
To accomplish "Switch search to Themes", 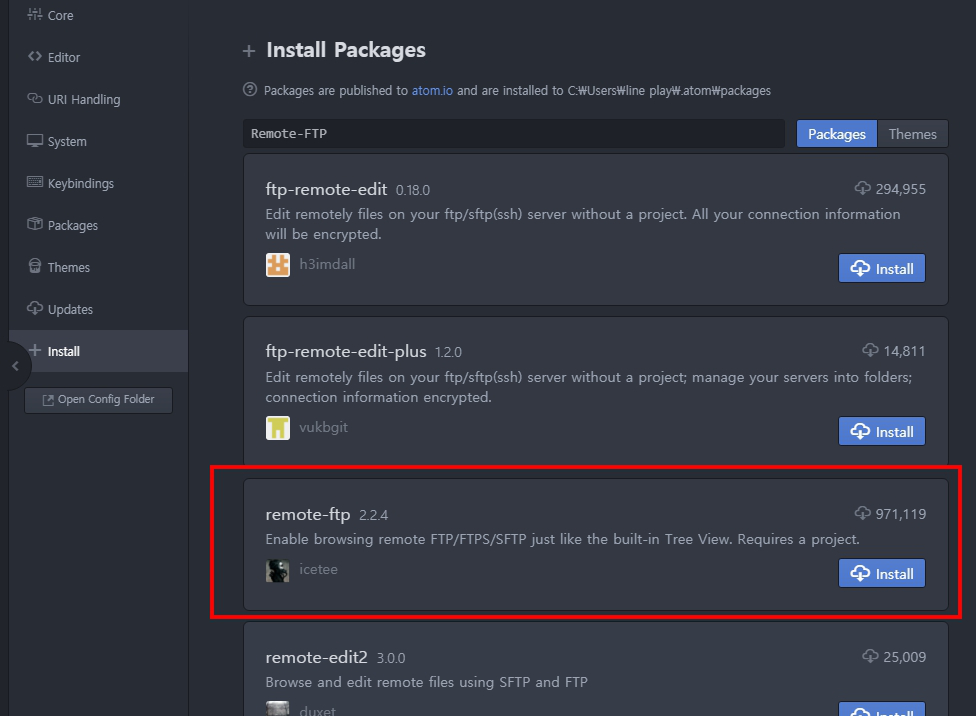I will pyautogui.click(x=913, y=134).
